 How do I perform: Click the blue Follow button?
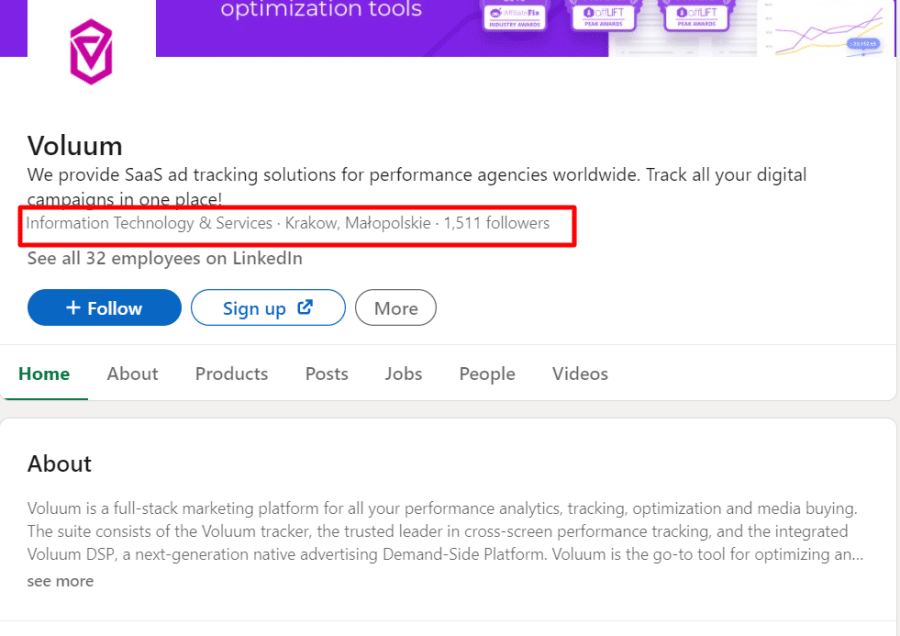pyautogui.click(x=104, y=308)
